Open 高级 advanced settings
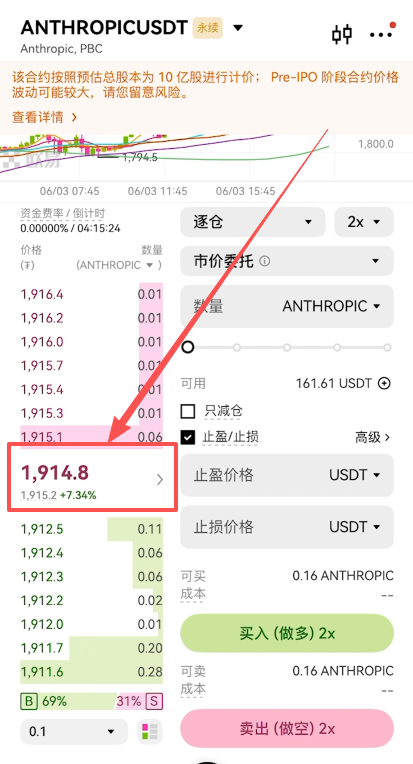413x764 pixels. coord(373,437)
